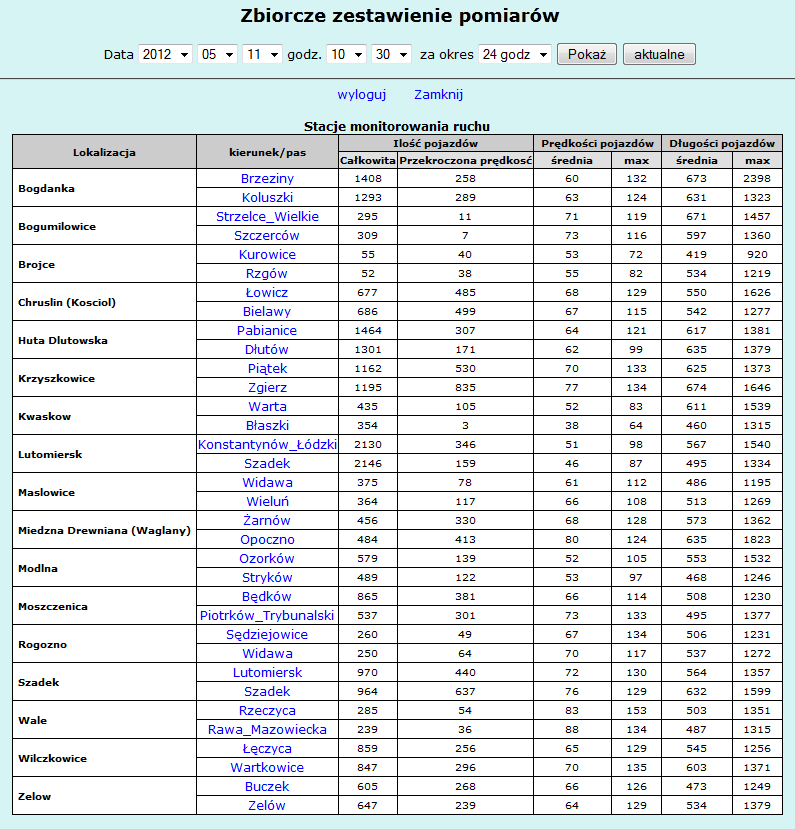Open the Pabianice link
The image size is (795, 829).
click(x=267, y=331)
